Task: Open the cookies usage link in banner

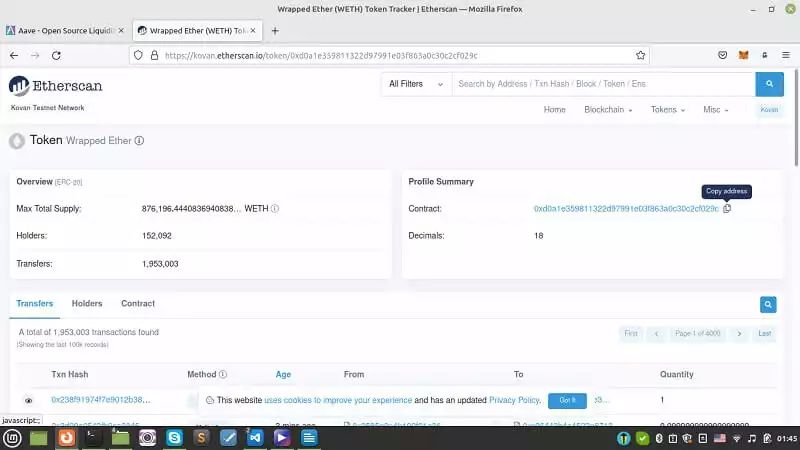Action: pos(338,401)
